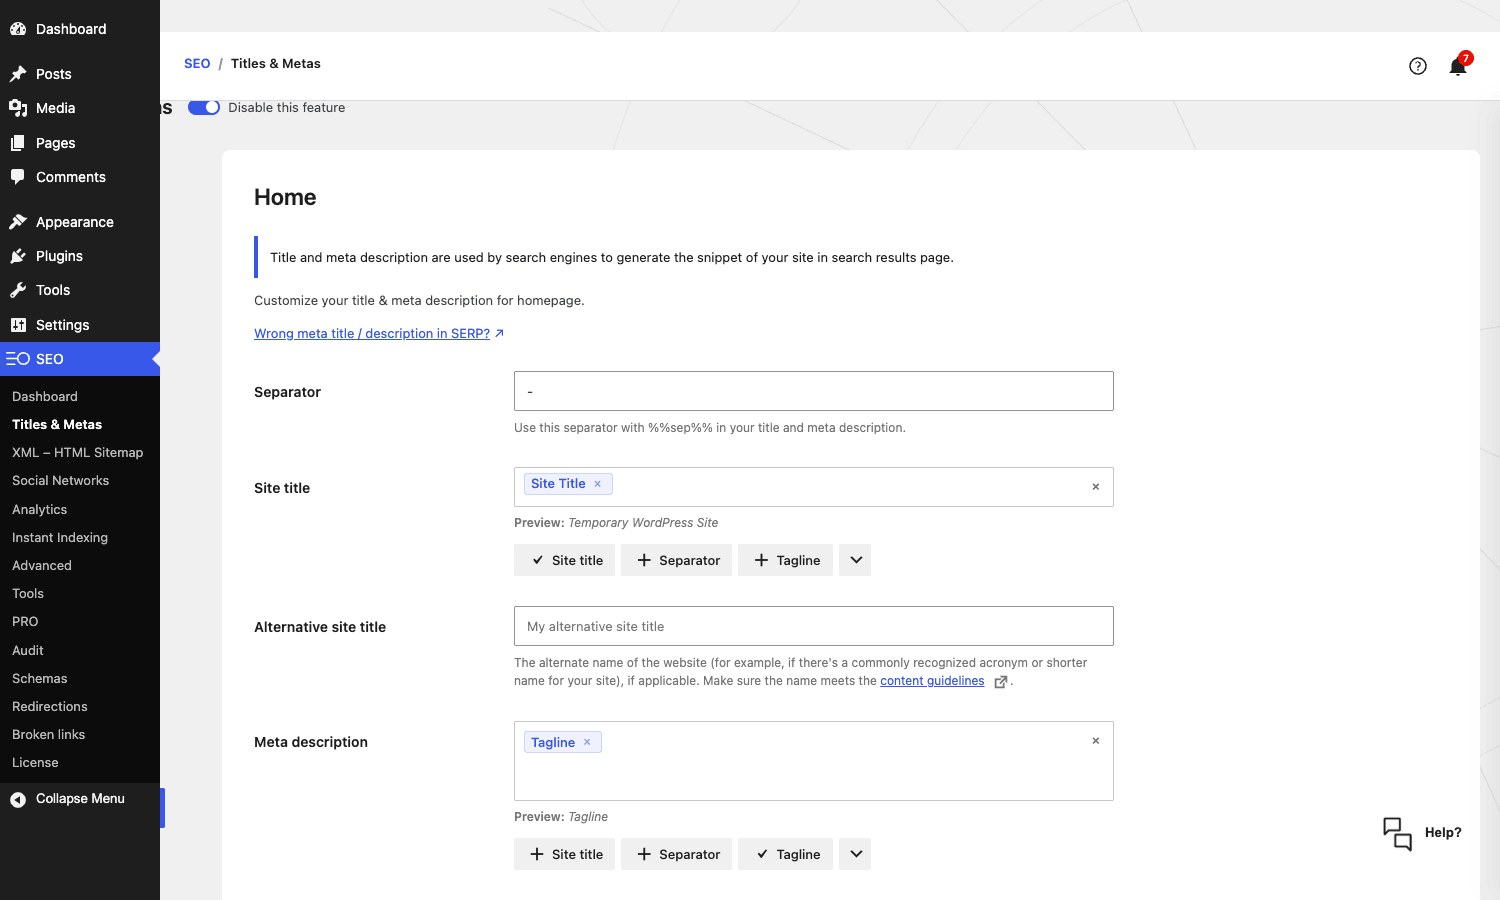The image size is (1500, 900).
Task: Click the Dashboard gauge icon in sidebar
Action: (x=18, y=29)
